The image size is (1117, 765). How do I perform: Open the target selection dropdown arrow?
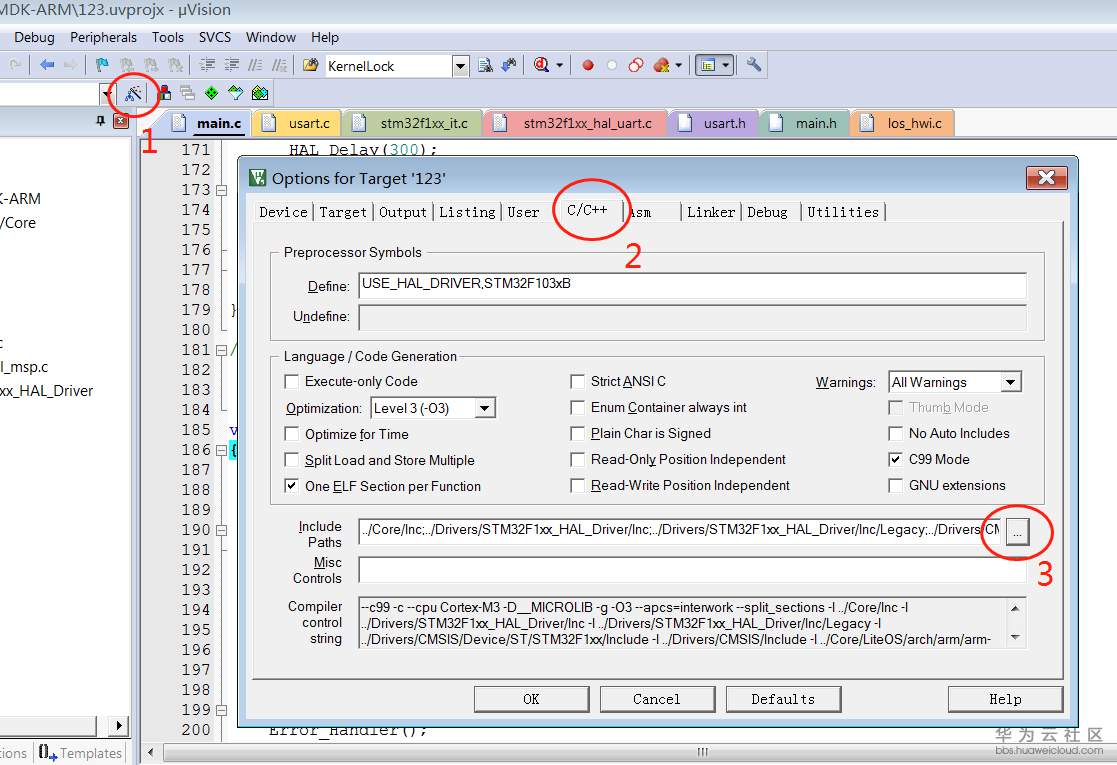[x=107, y=93]
